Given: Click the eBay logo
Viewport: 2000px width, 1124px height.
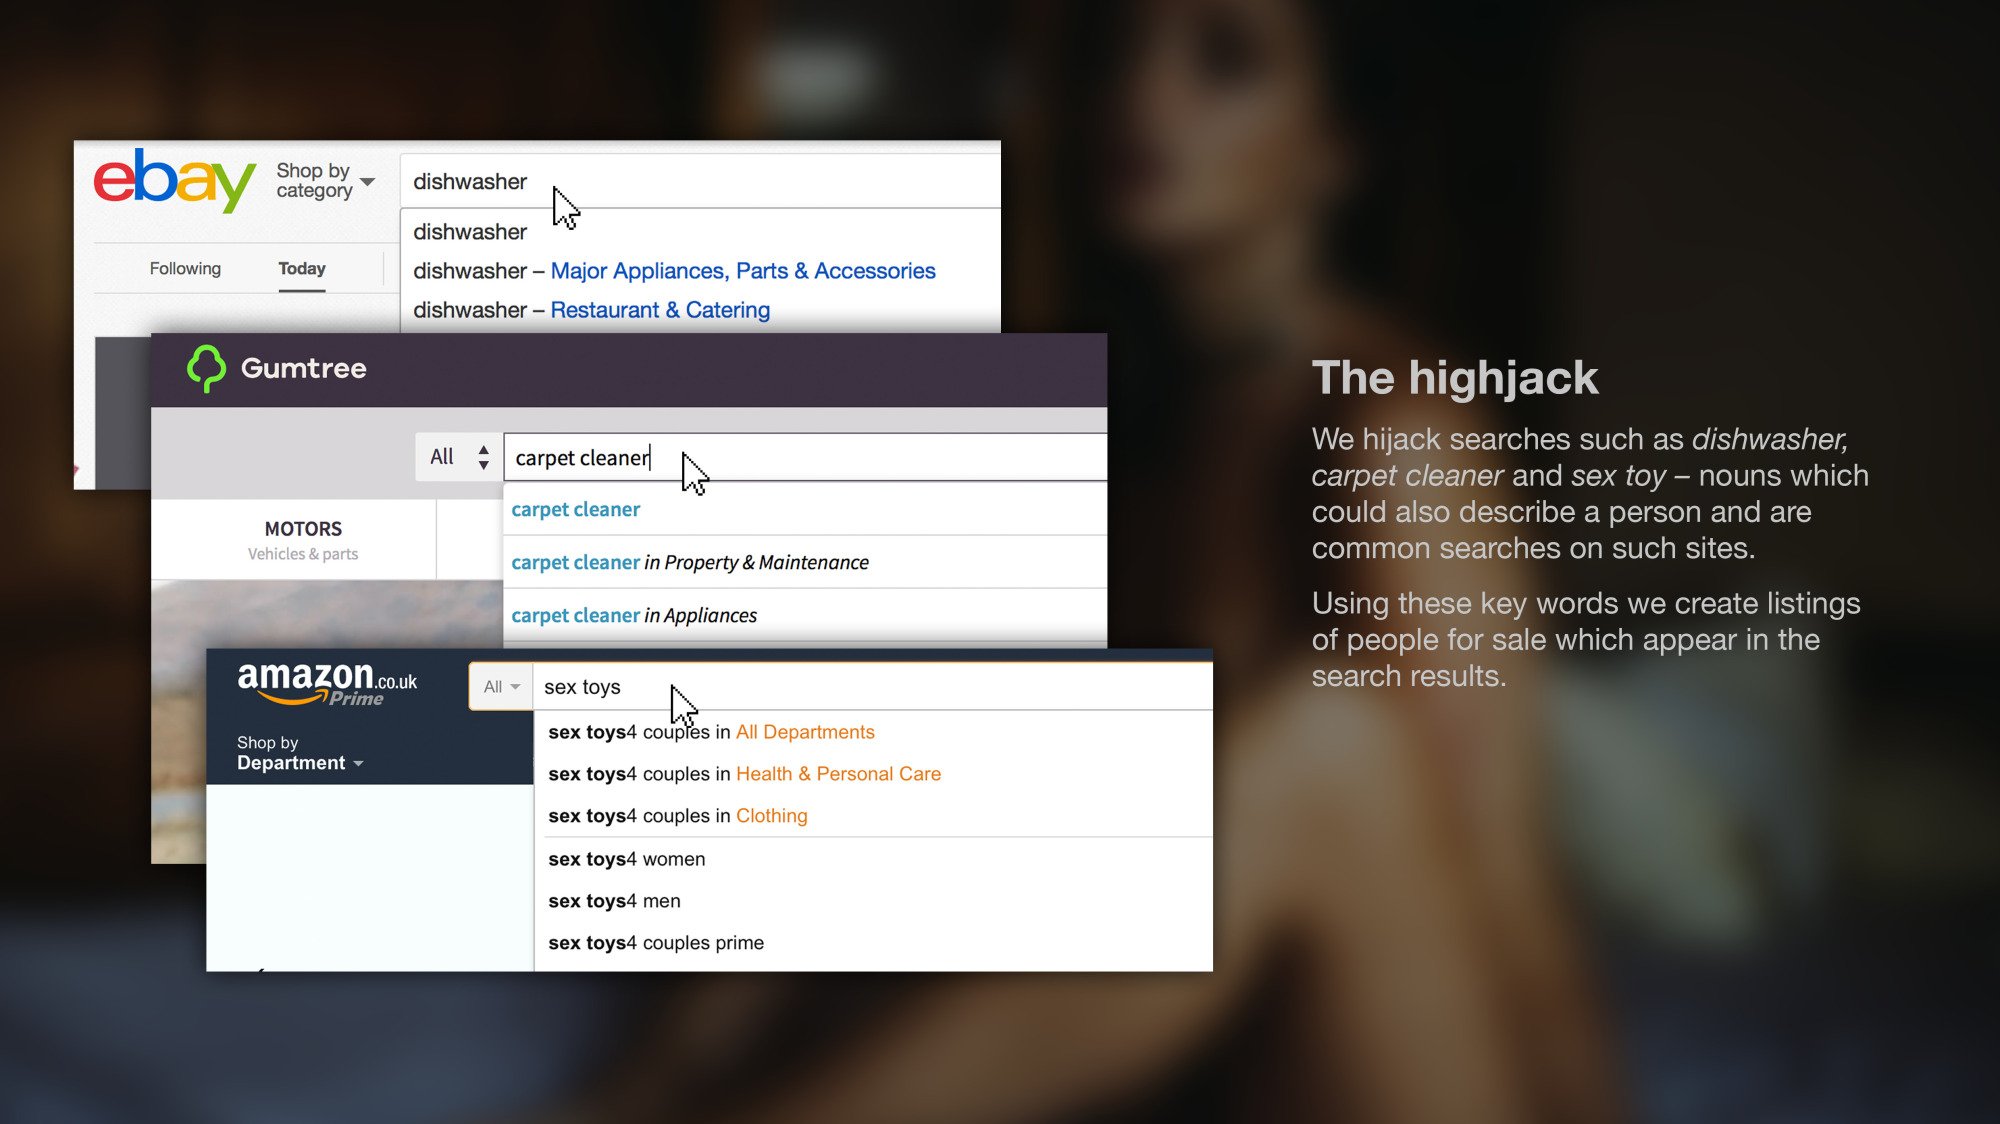Looking at the screenshot, I should click(x=175, y=180).
